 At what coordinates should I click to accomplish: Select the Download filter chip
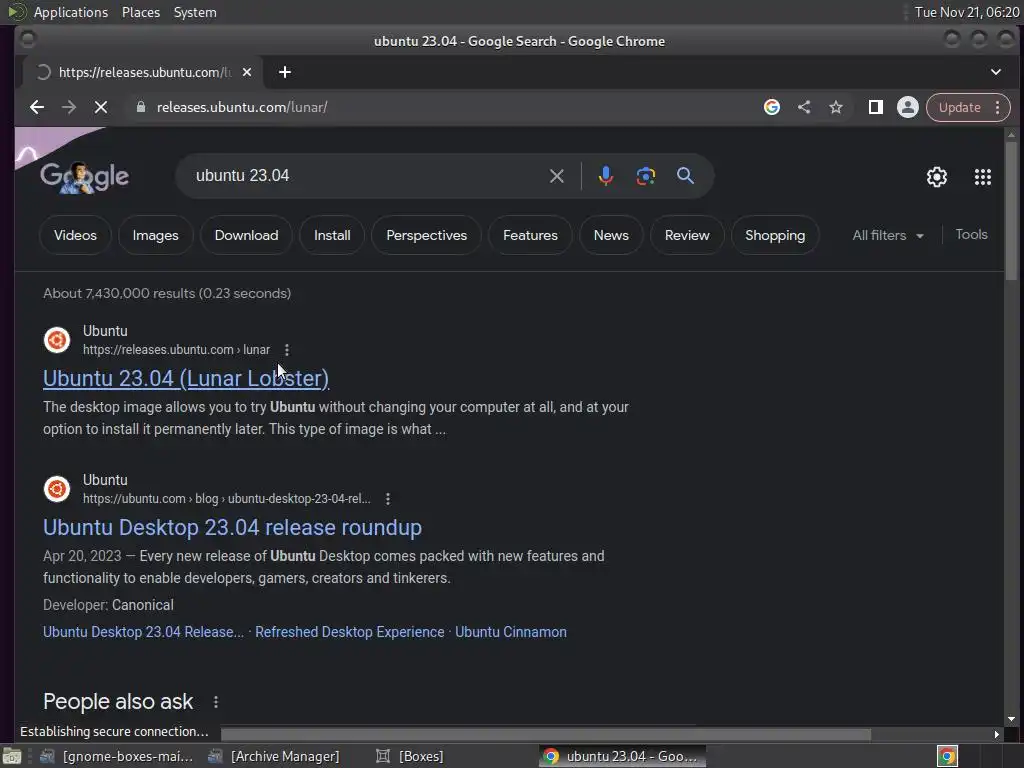[246, 235]
